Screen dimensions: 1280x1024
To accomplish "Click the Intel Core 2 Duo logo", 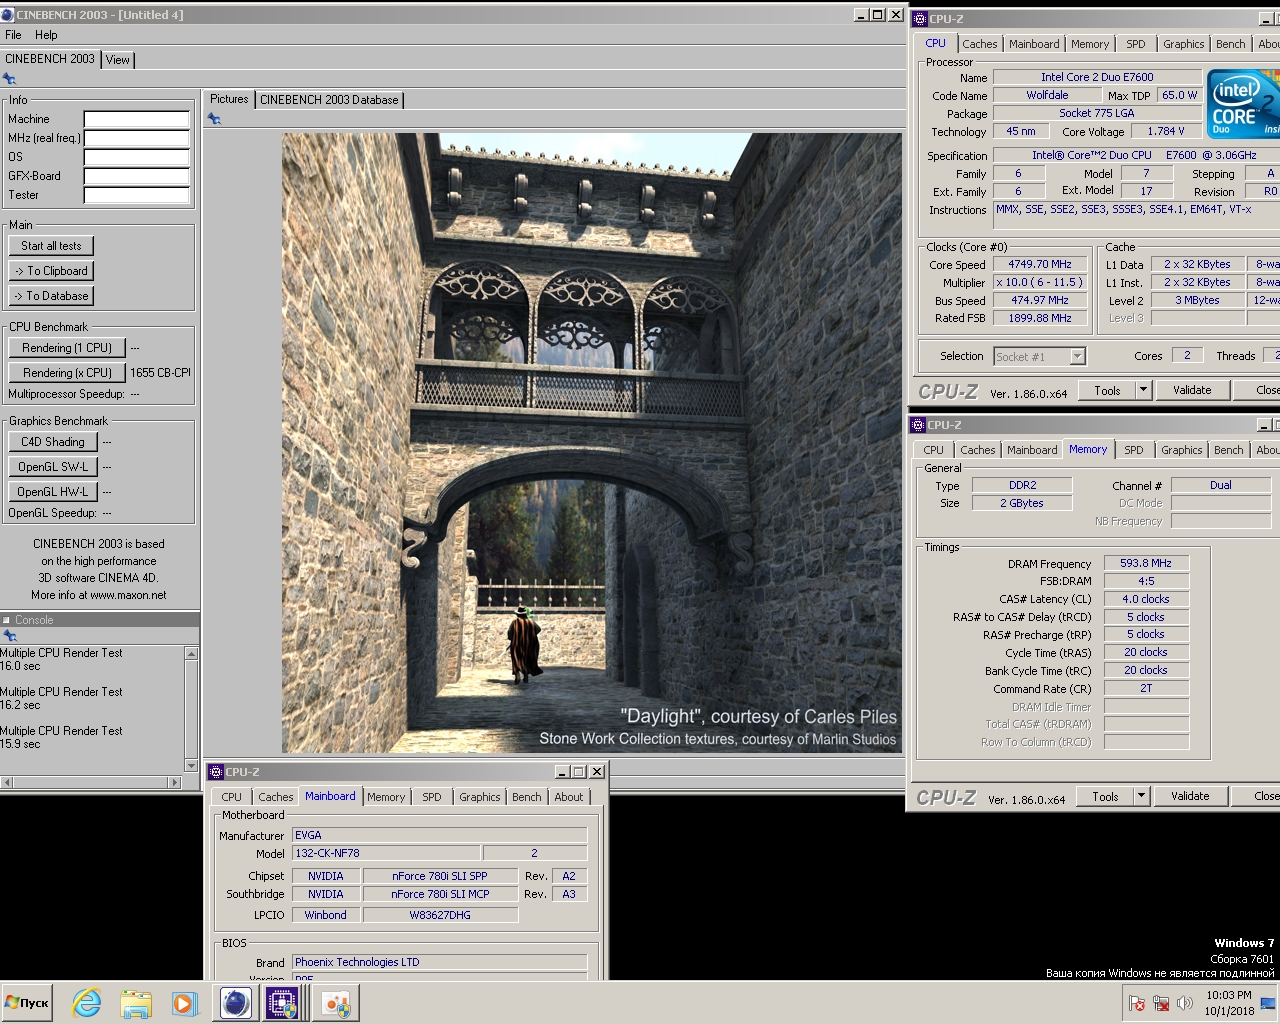I will coord(1243,103).
